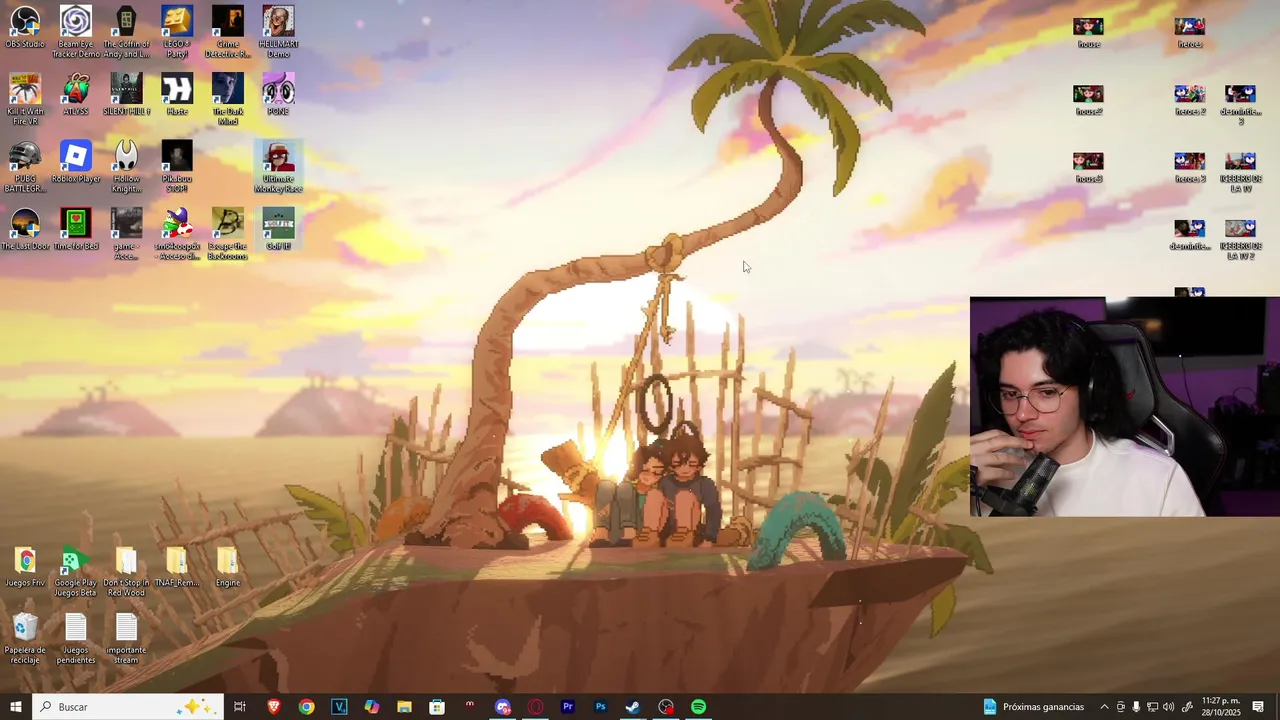The image size is (1280, 720).
Task: Open Opera browser from taskbar
Action: click(535, 707)
